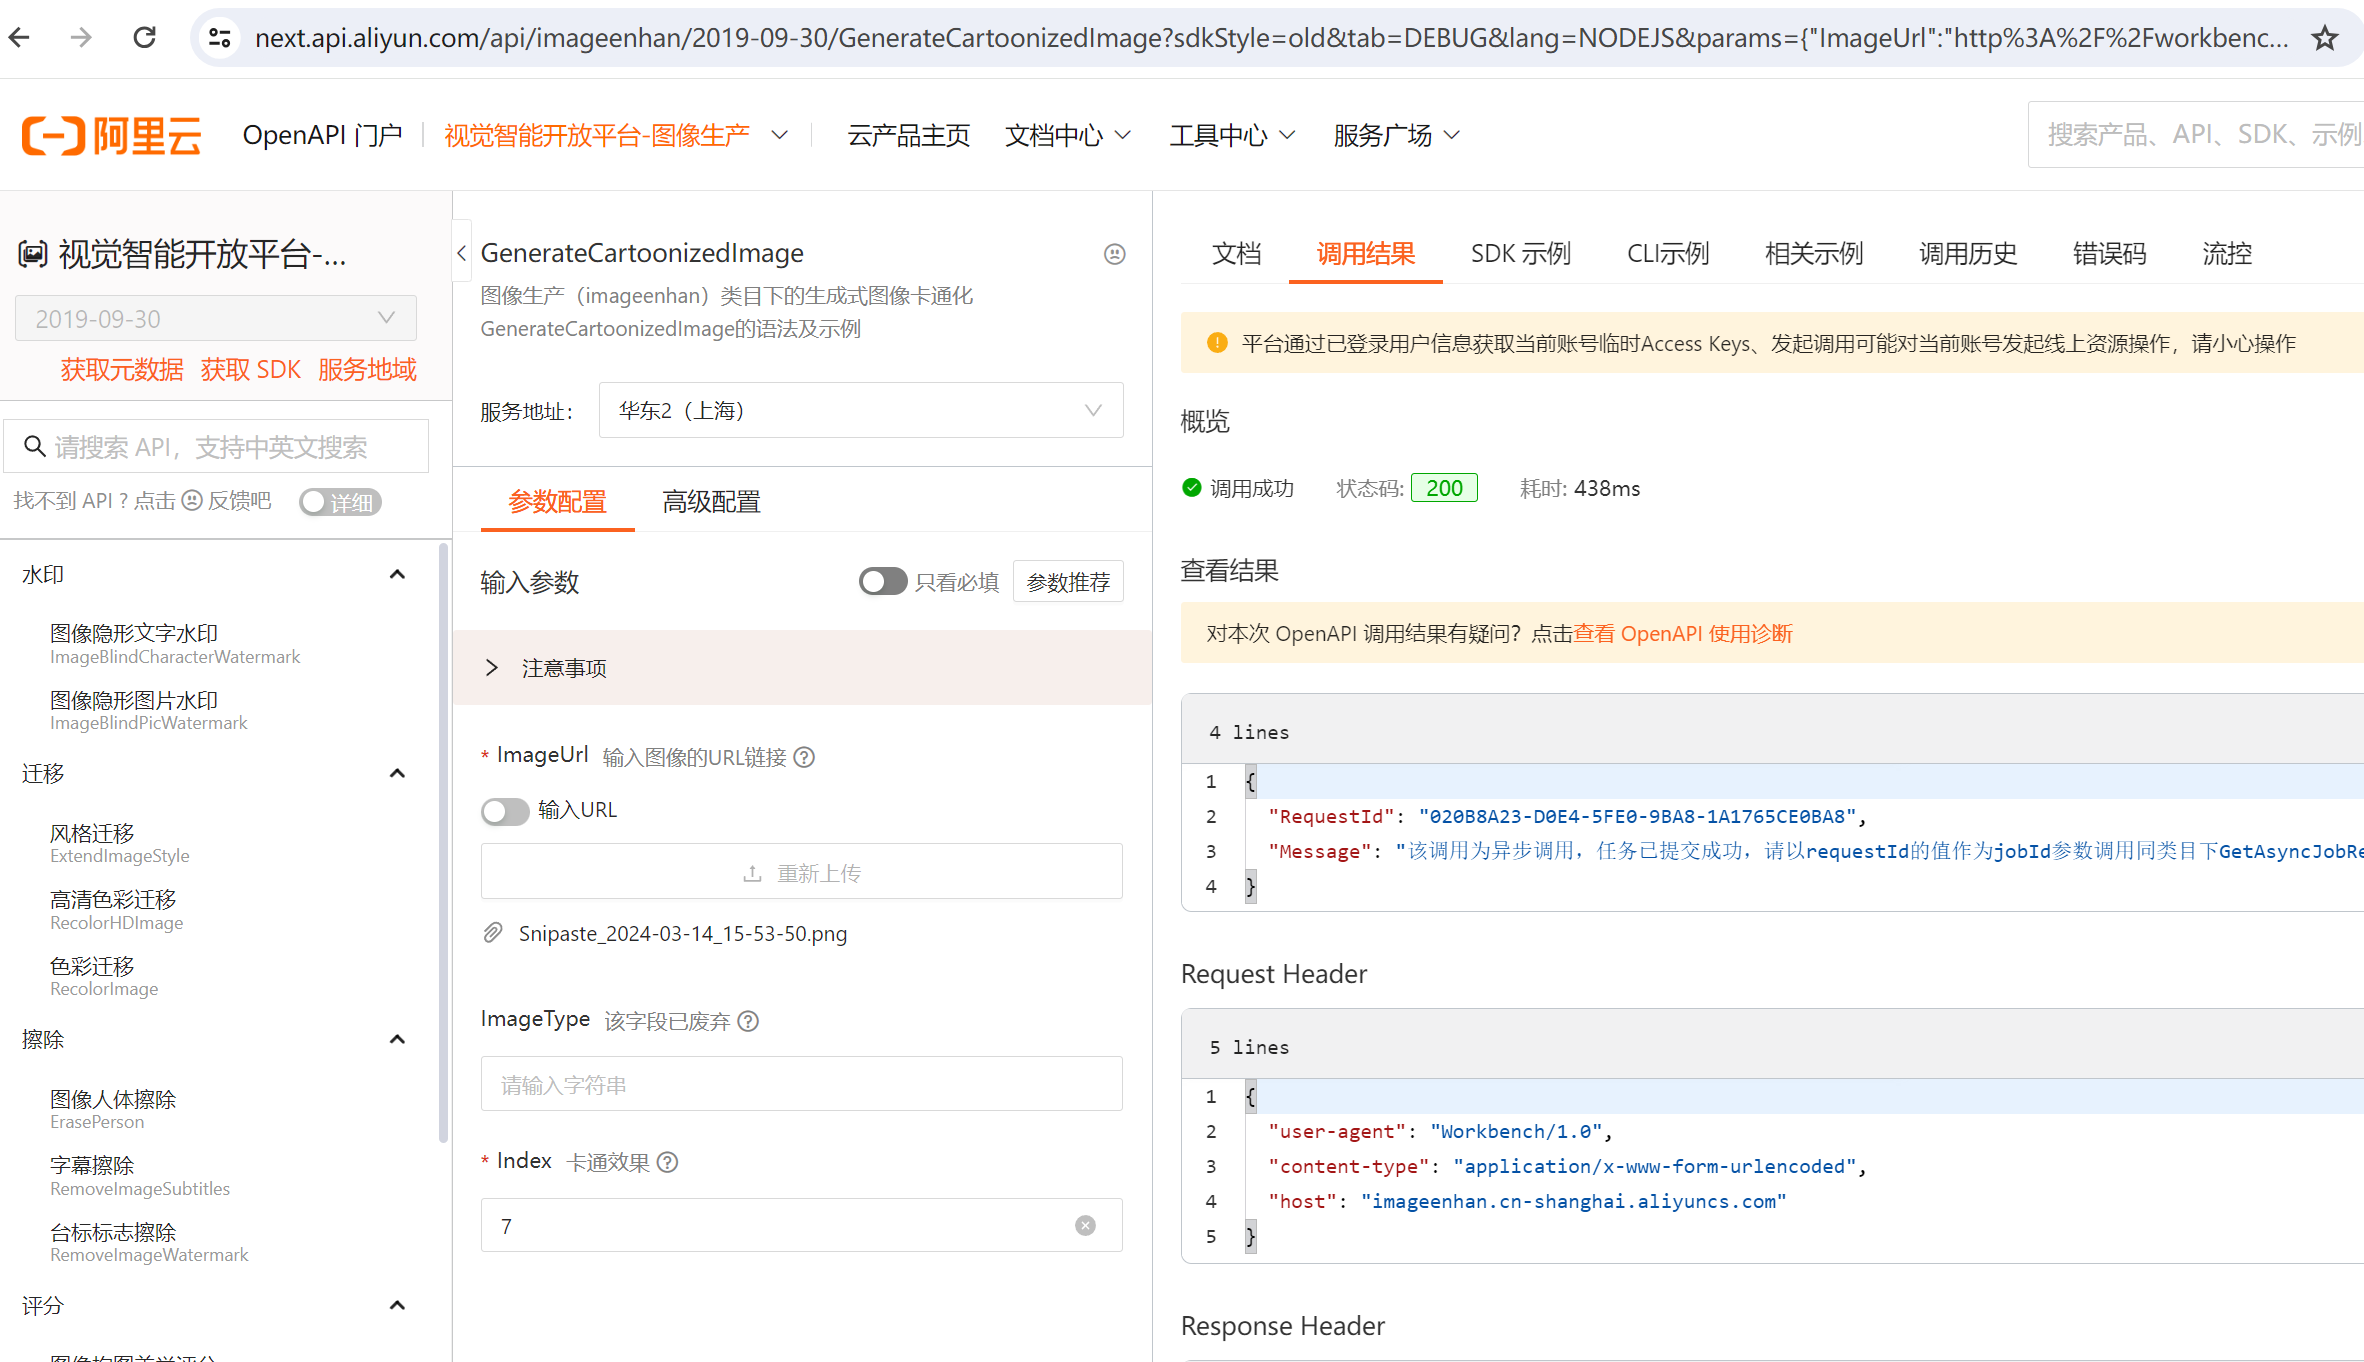The image size is (2364, 1362).
Task: Toggle the 详细 detail switch
Action: pos(340,502)
